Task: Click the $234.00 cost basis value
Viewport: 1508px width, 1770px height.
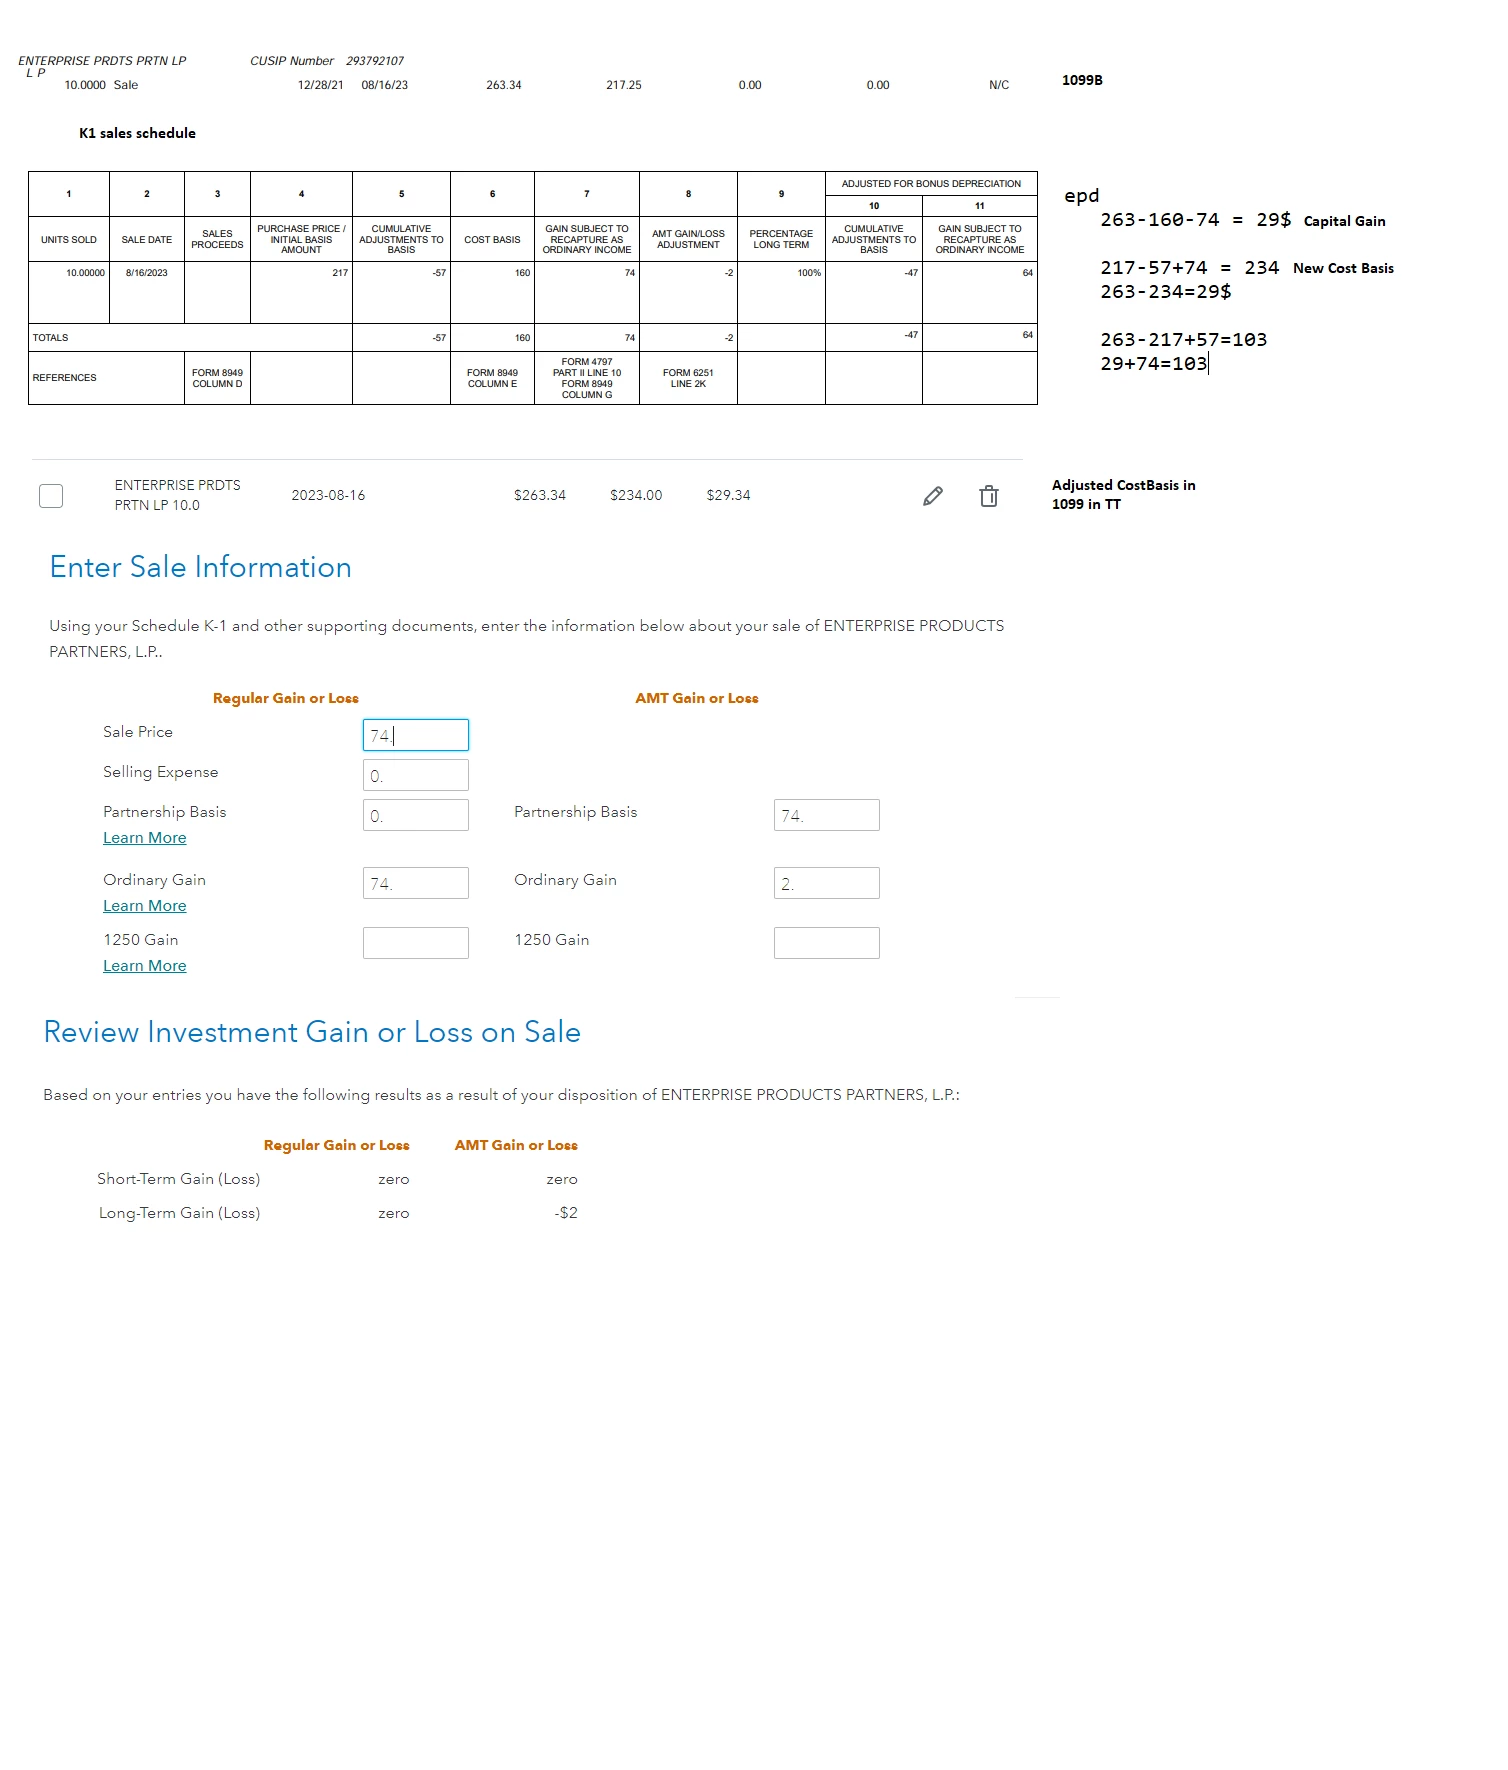Action: point(636,495)
